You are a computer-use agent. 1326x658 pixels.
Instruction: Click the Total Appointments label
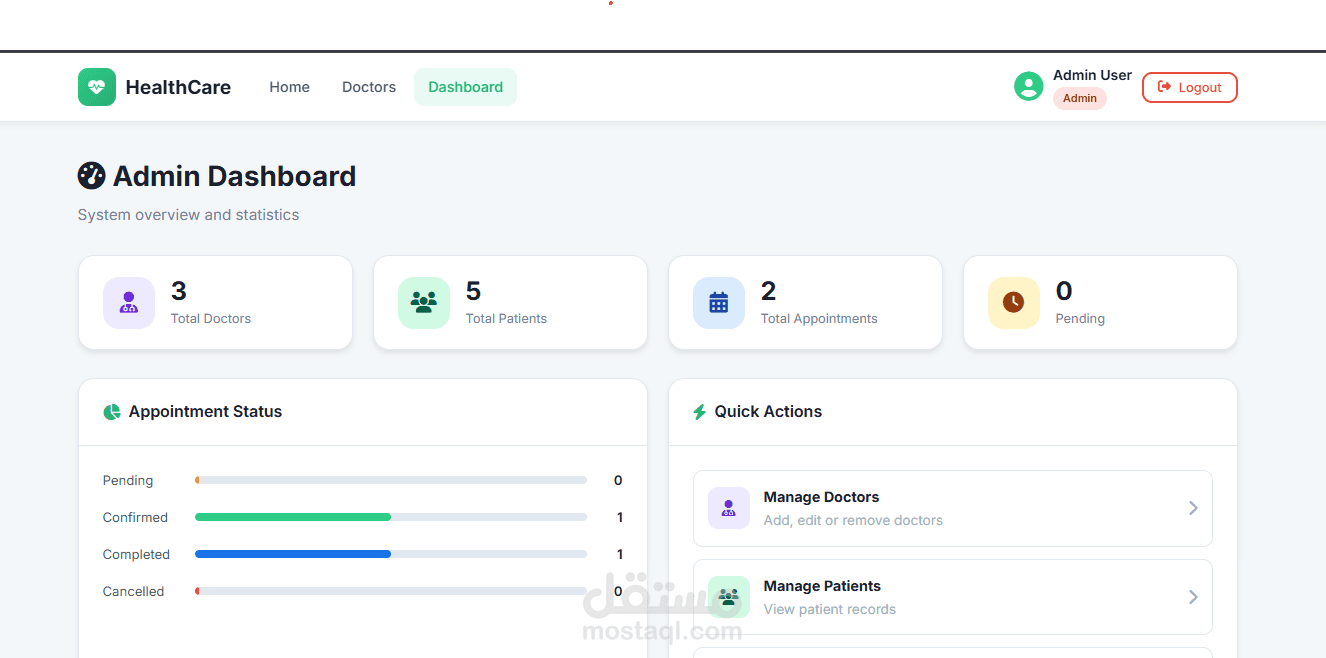[819, 319]
